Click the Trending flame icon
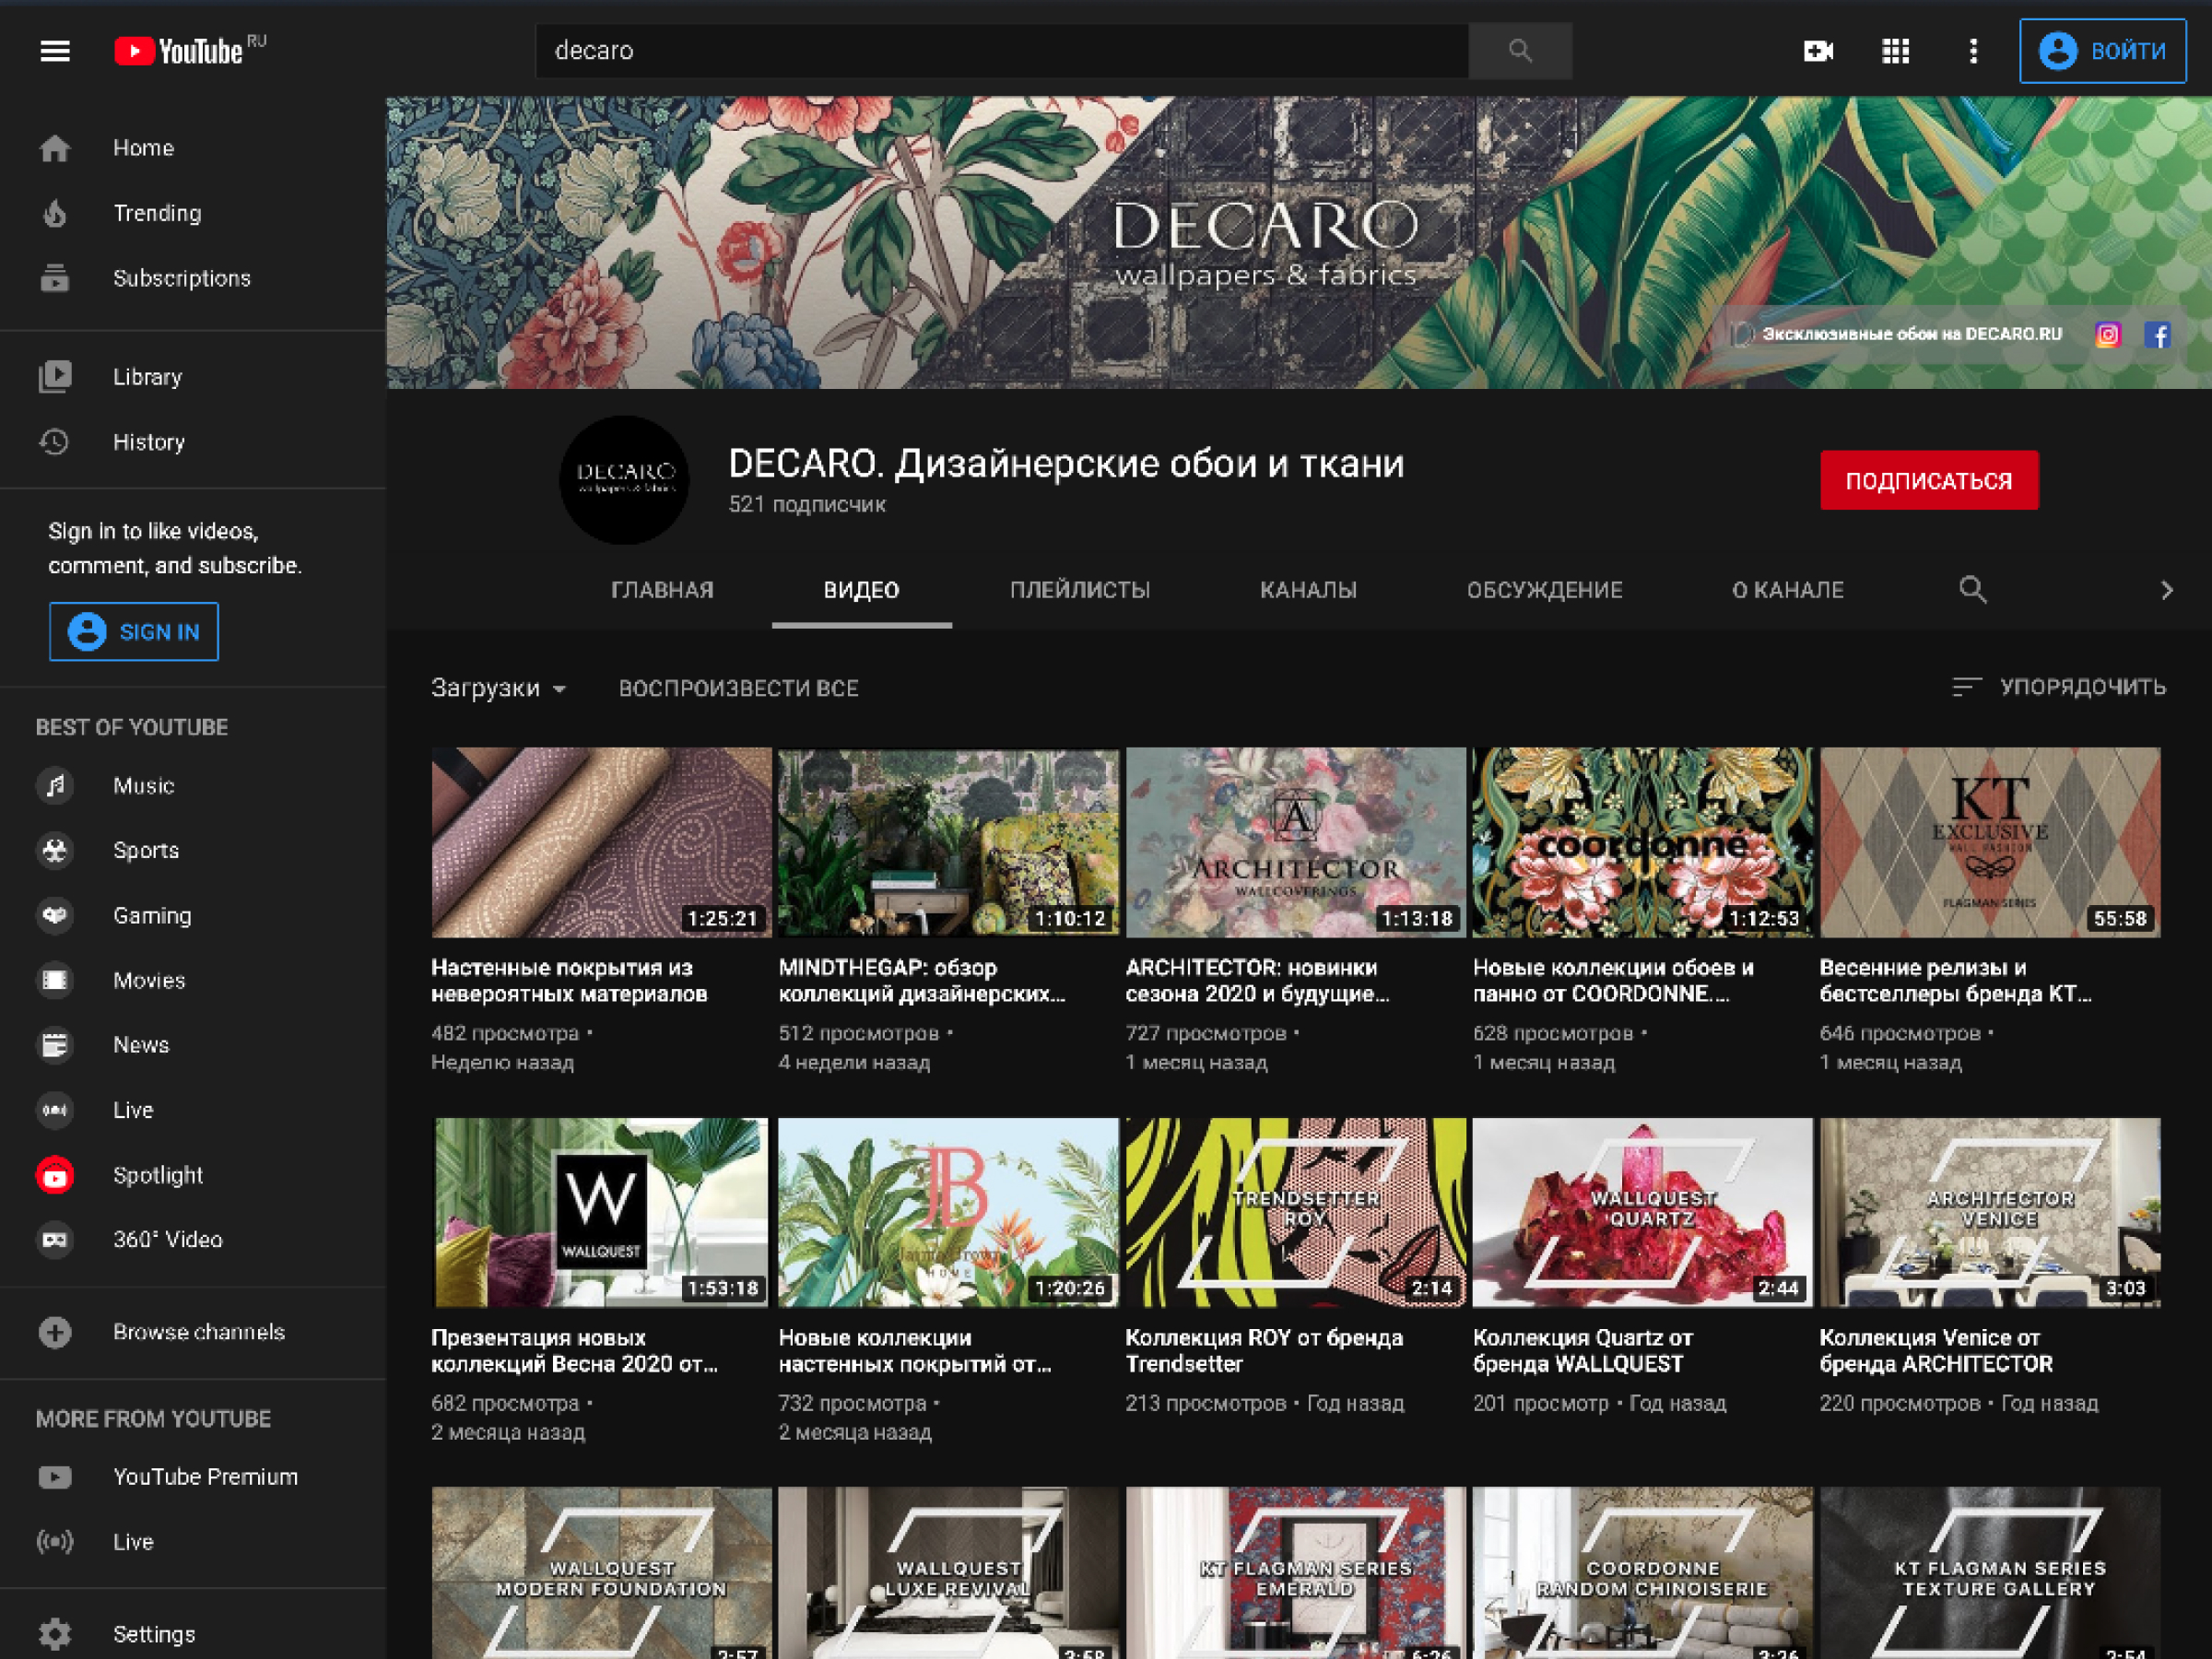 (55, 213)
